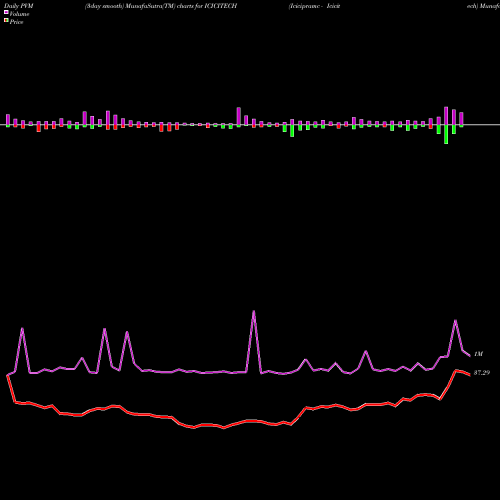Click the MunafaSutra ICICITECH chart title
Image resolution: width=500 pixels, height=500 pixels.
click(161, 6)
